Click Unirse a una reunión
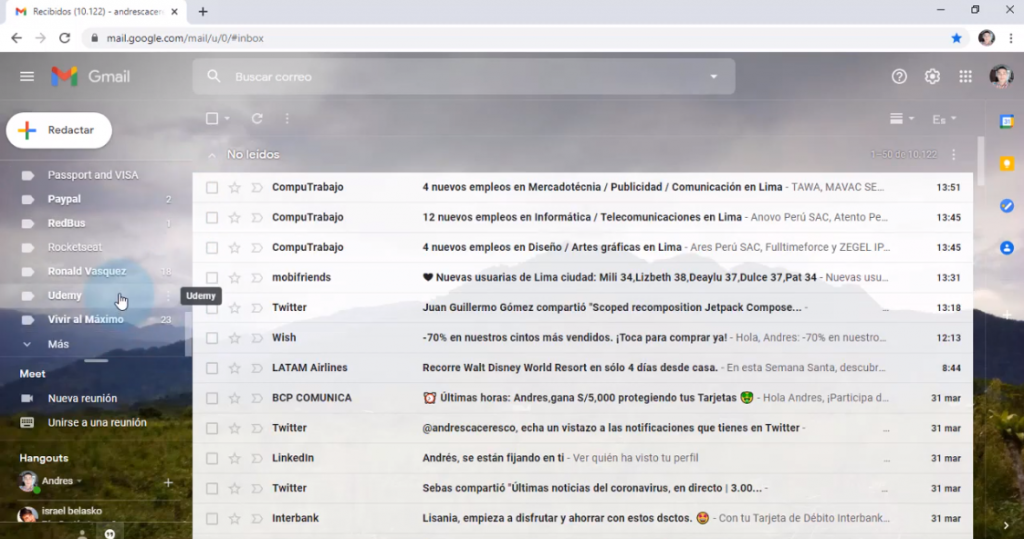Screen dimensions: 1024x539 click(x=97, y=423)
